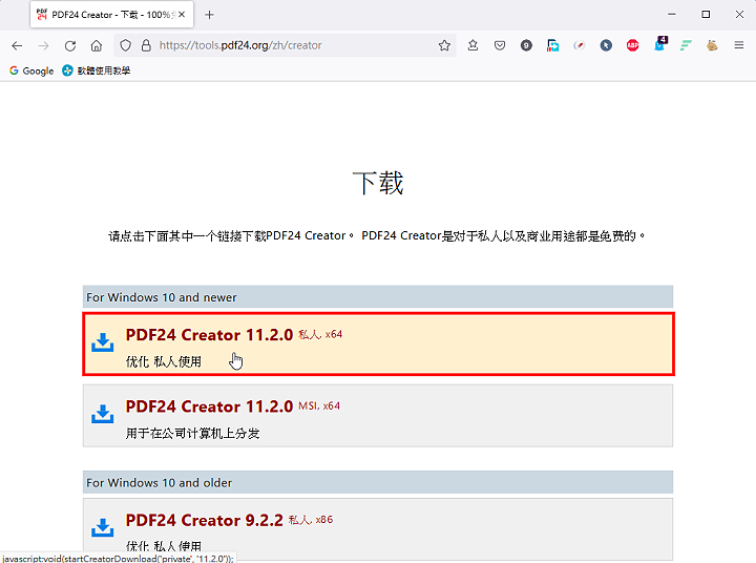Viewport: 756px width, 563px height.
Task: Click the dark circle extension icon
Action: click(x=526, y=46)
